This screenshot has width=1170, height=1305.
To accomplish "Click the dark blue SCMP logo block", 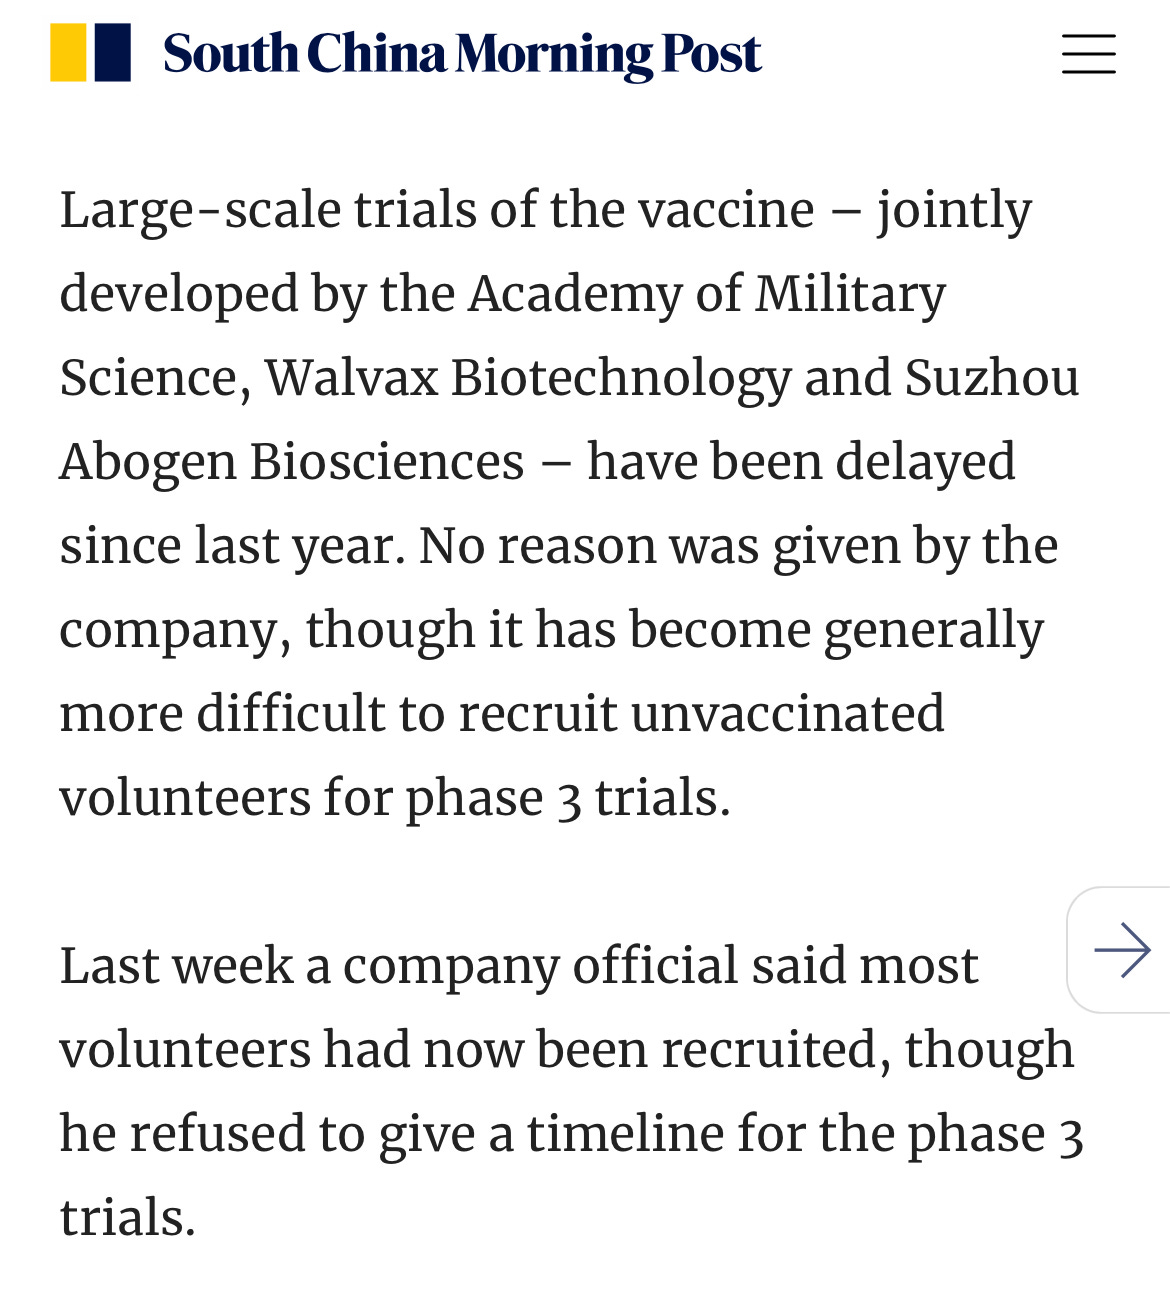I will [113, 53].
